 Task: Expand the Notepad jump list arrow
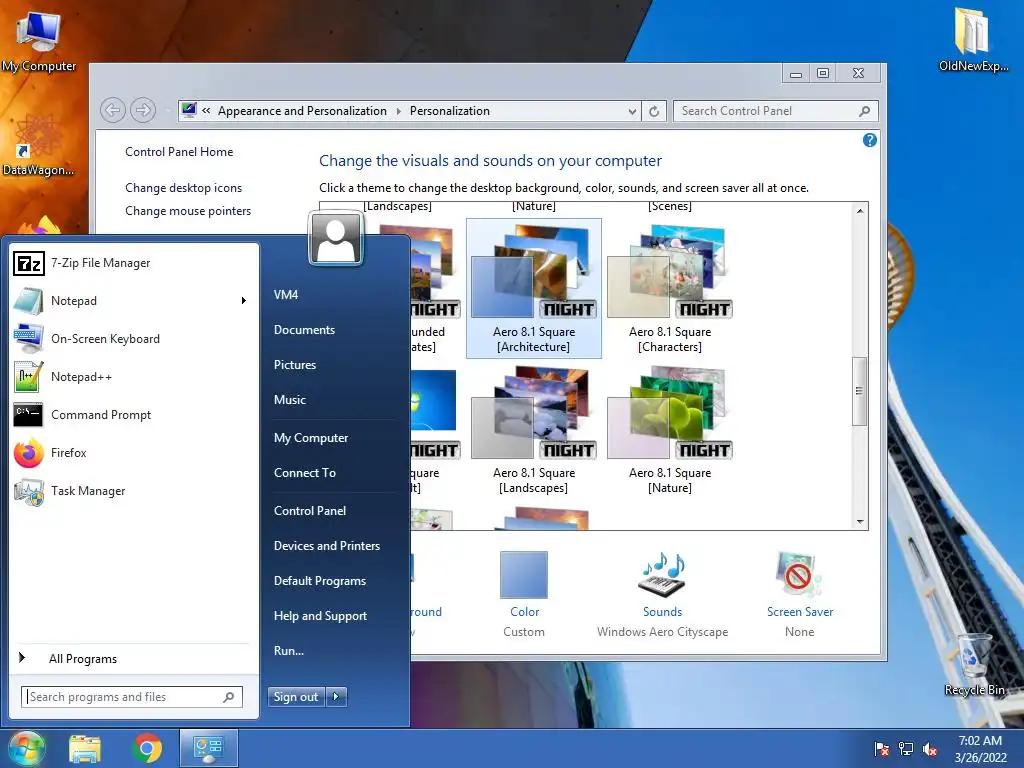[x=244, y=300]
